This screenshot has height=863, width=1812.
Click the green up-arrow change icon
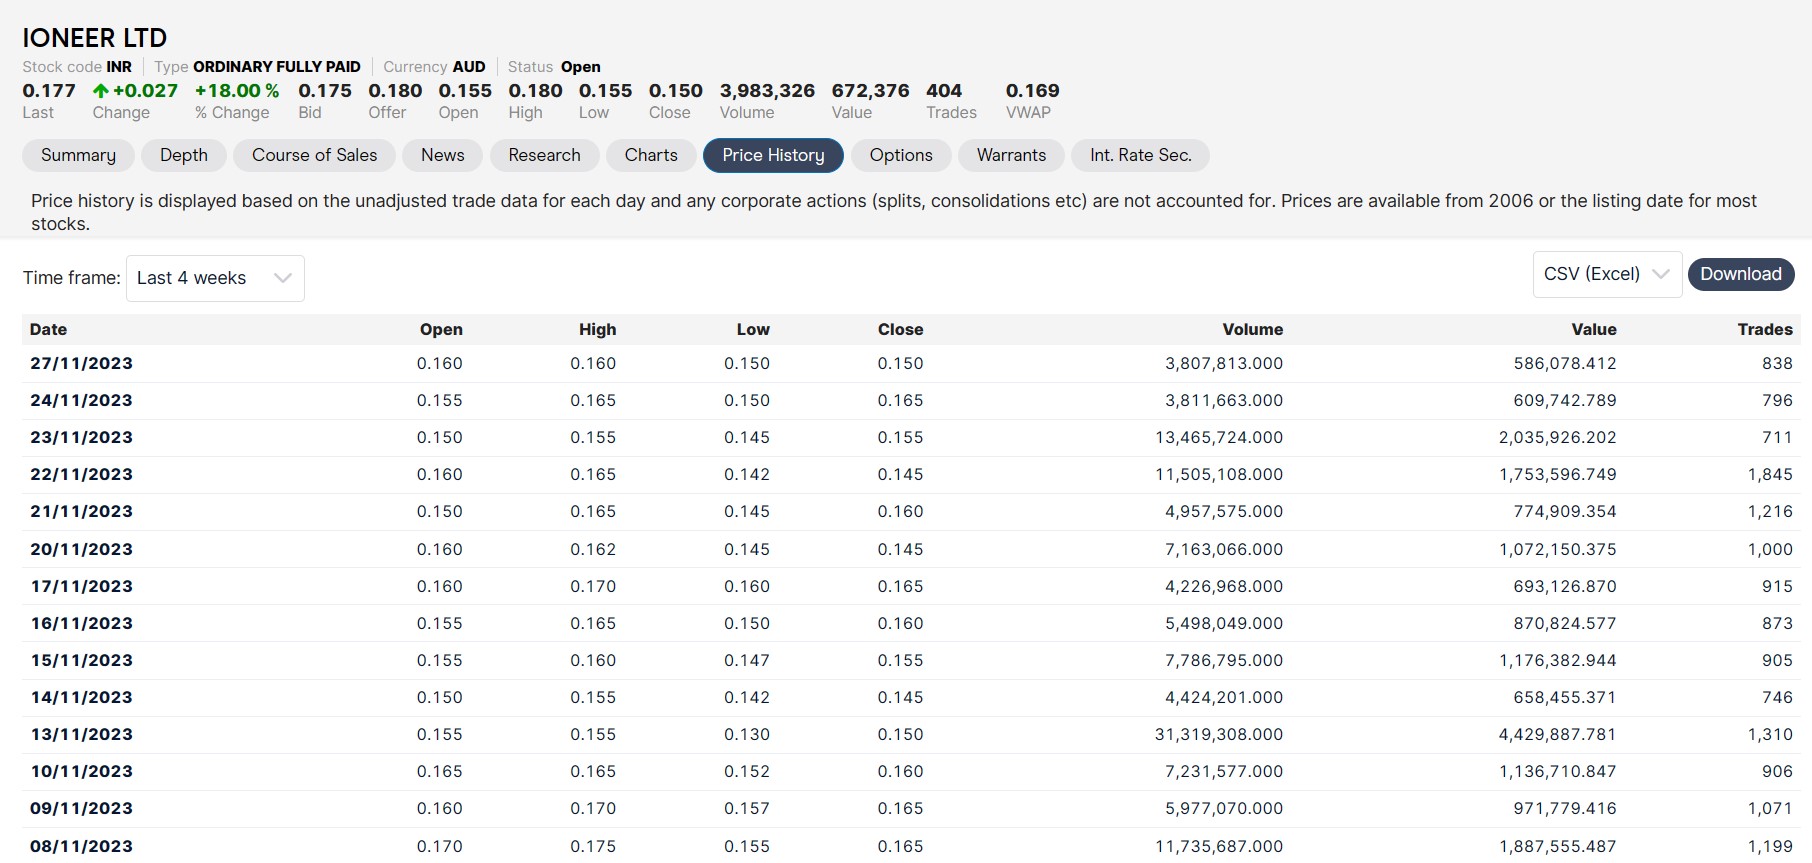[101, 91]
